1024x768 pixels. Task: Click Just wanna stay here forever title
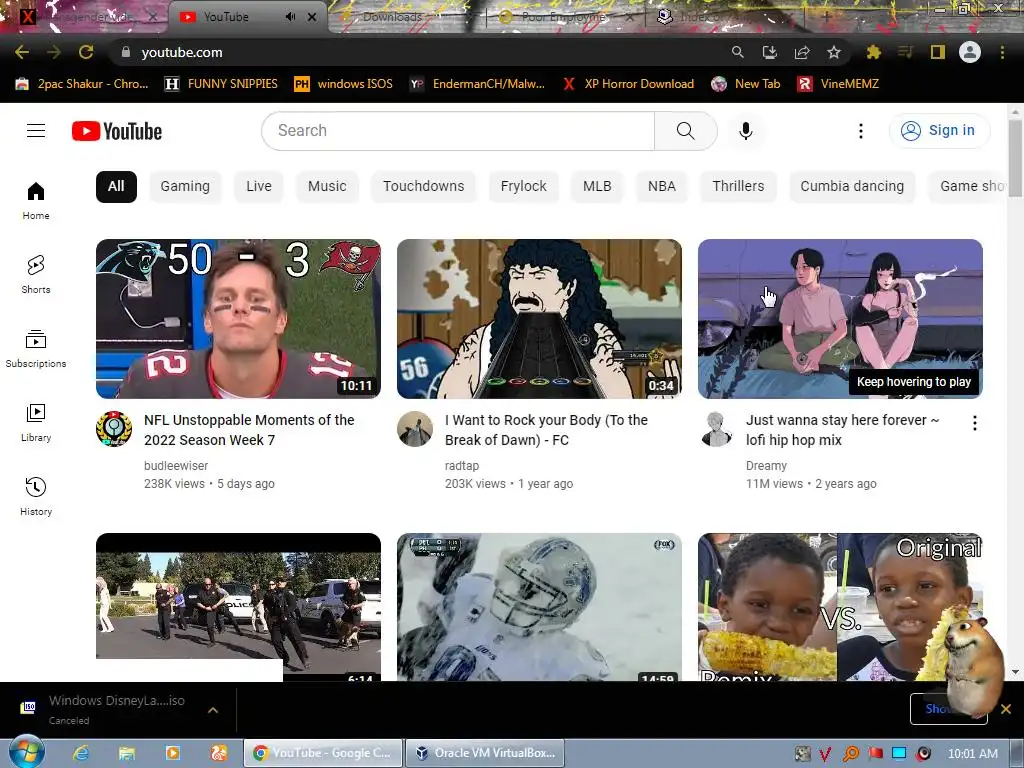coord(842,430)
